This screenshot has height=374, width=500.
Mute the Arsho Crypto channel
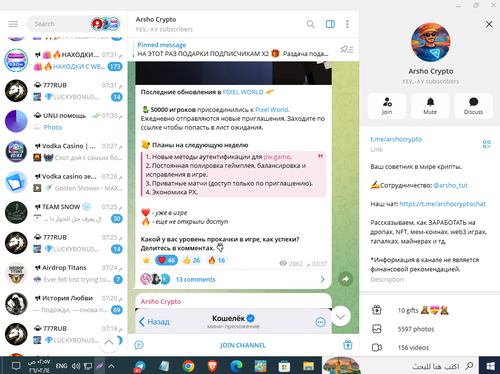[x=430, y=106]
